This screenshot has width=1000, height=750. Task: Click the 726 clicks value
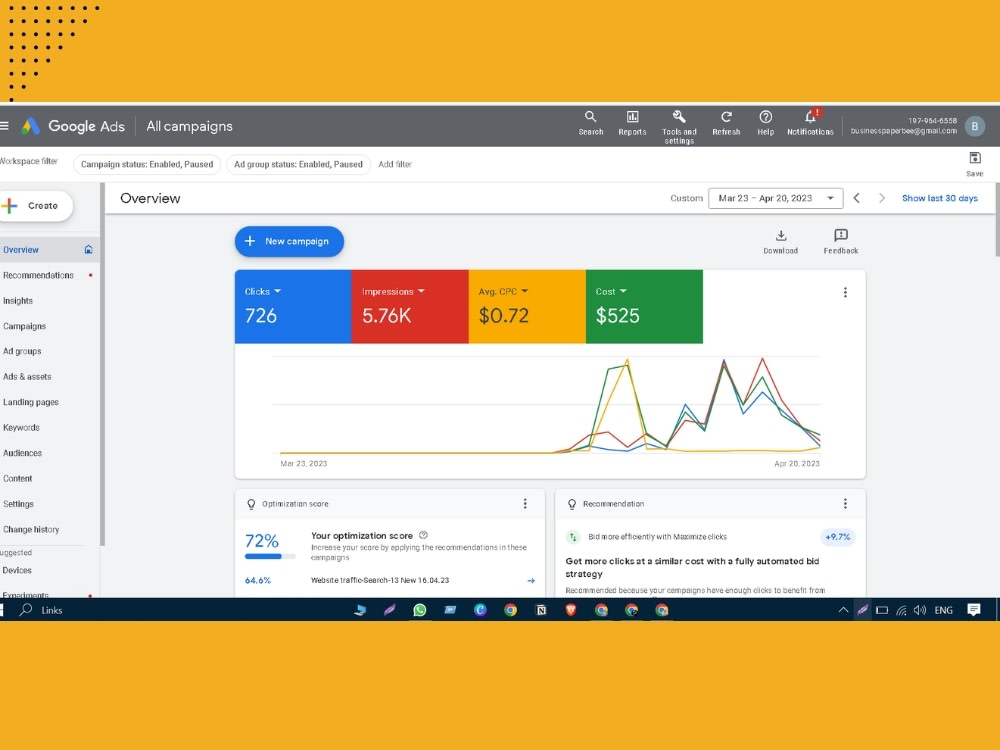(x=261, y=316)
